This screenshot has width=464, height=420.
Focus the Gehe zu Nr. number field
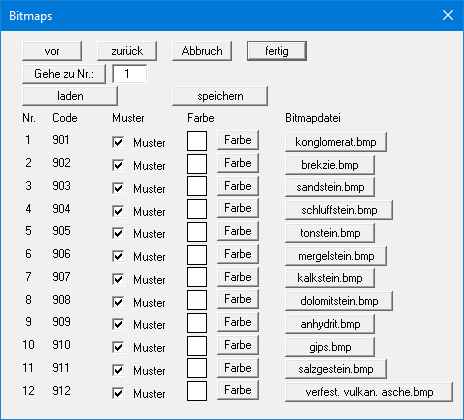click(x=130, y=74)
